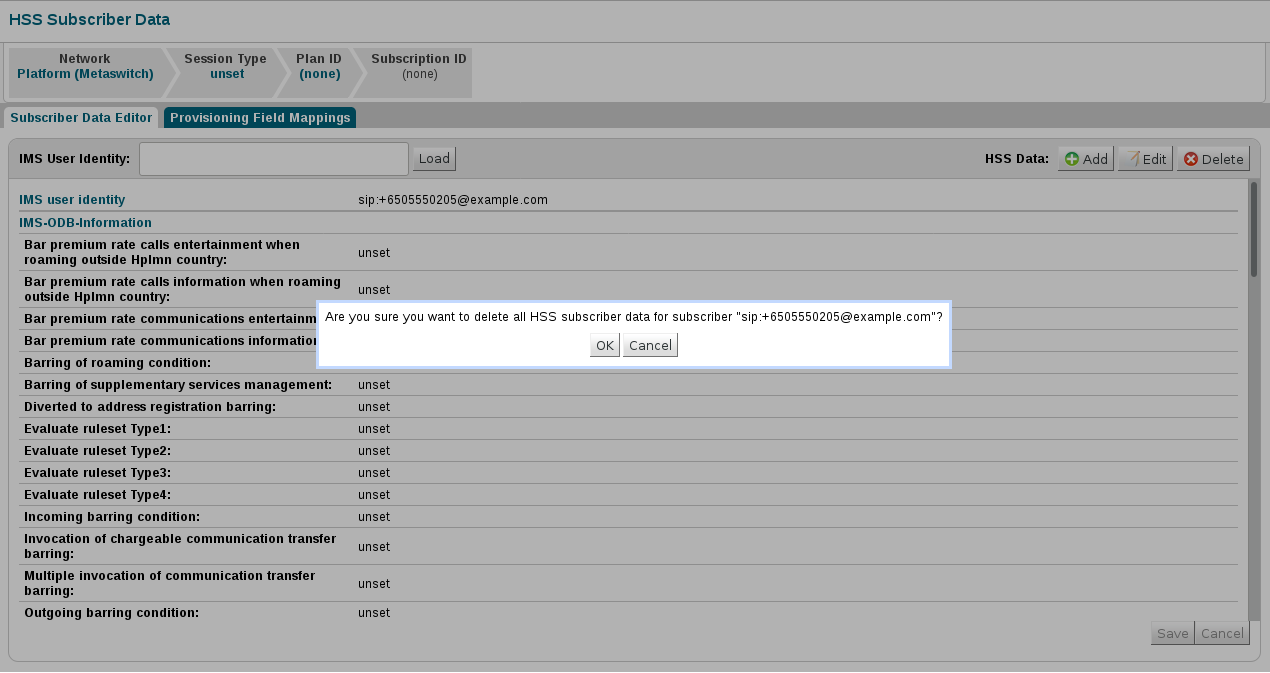Open the Plan ID (none) breadcrumb
Image resolution: width=1270 pixels, height=673 pixels.
(319, 67)
